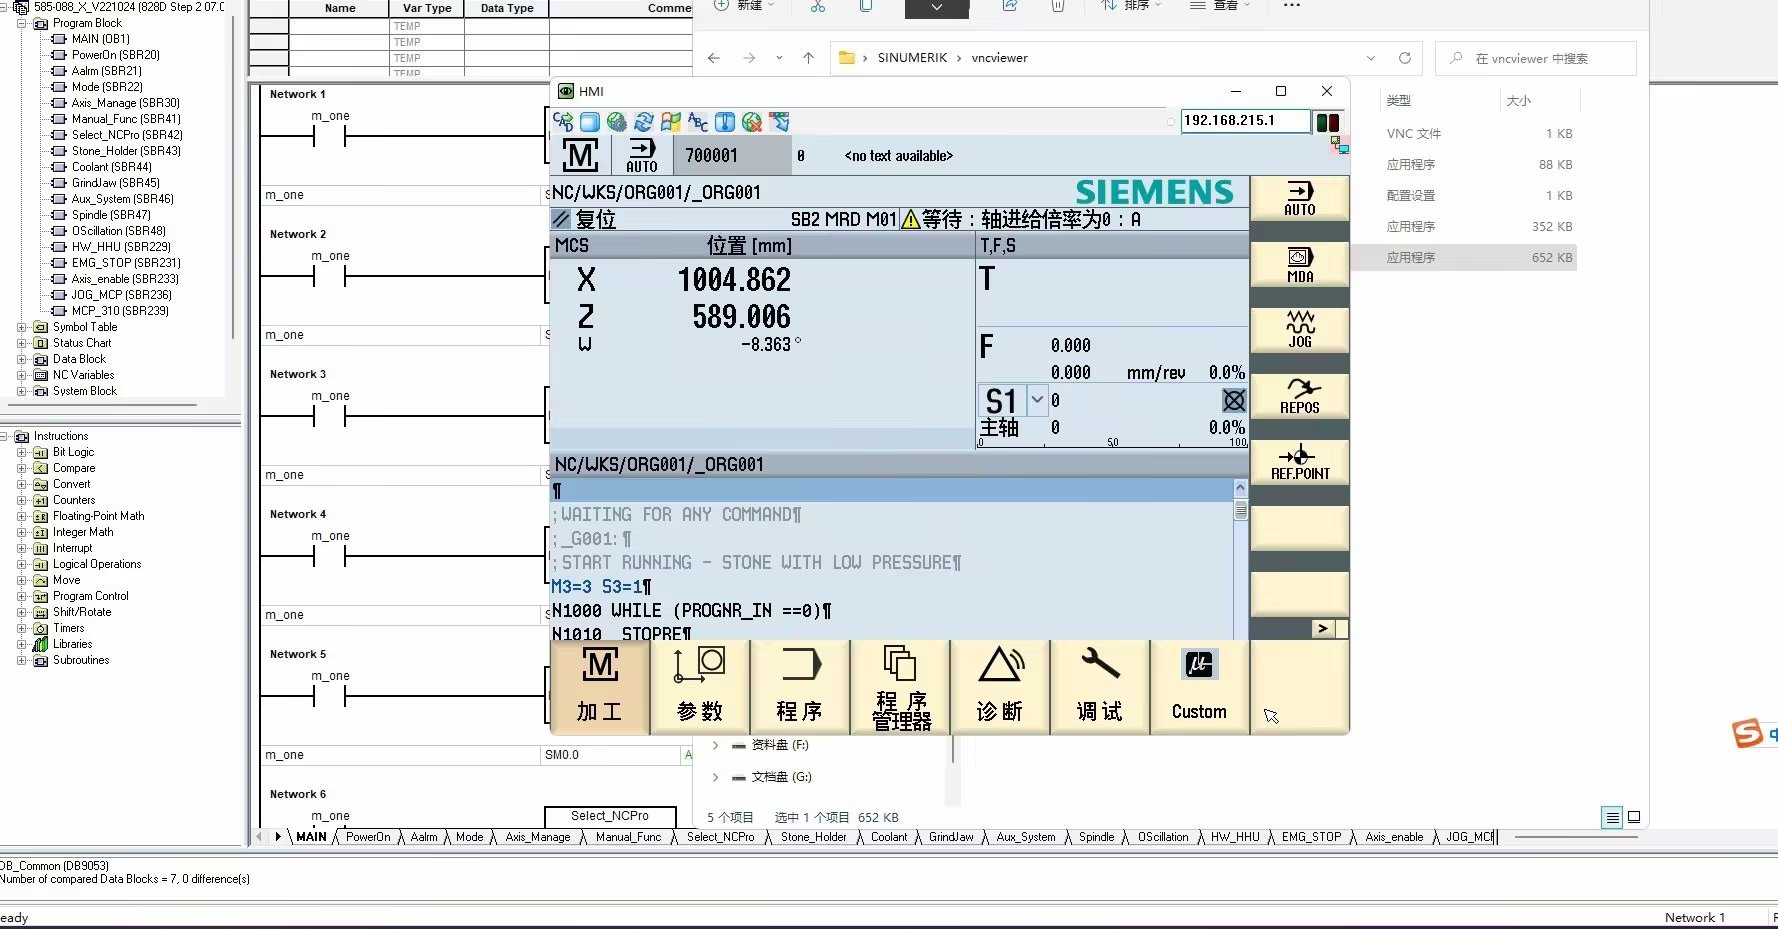
Task: Collapse the Program Block tree node
Action: pyautogui.click(x=22, y=23)
